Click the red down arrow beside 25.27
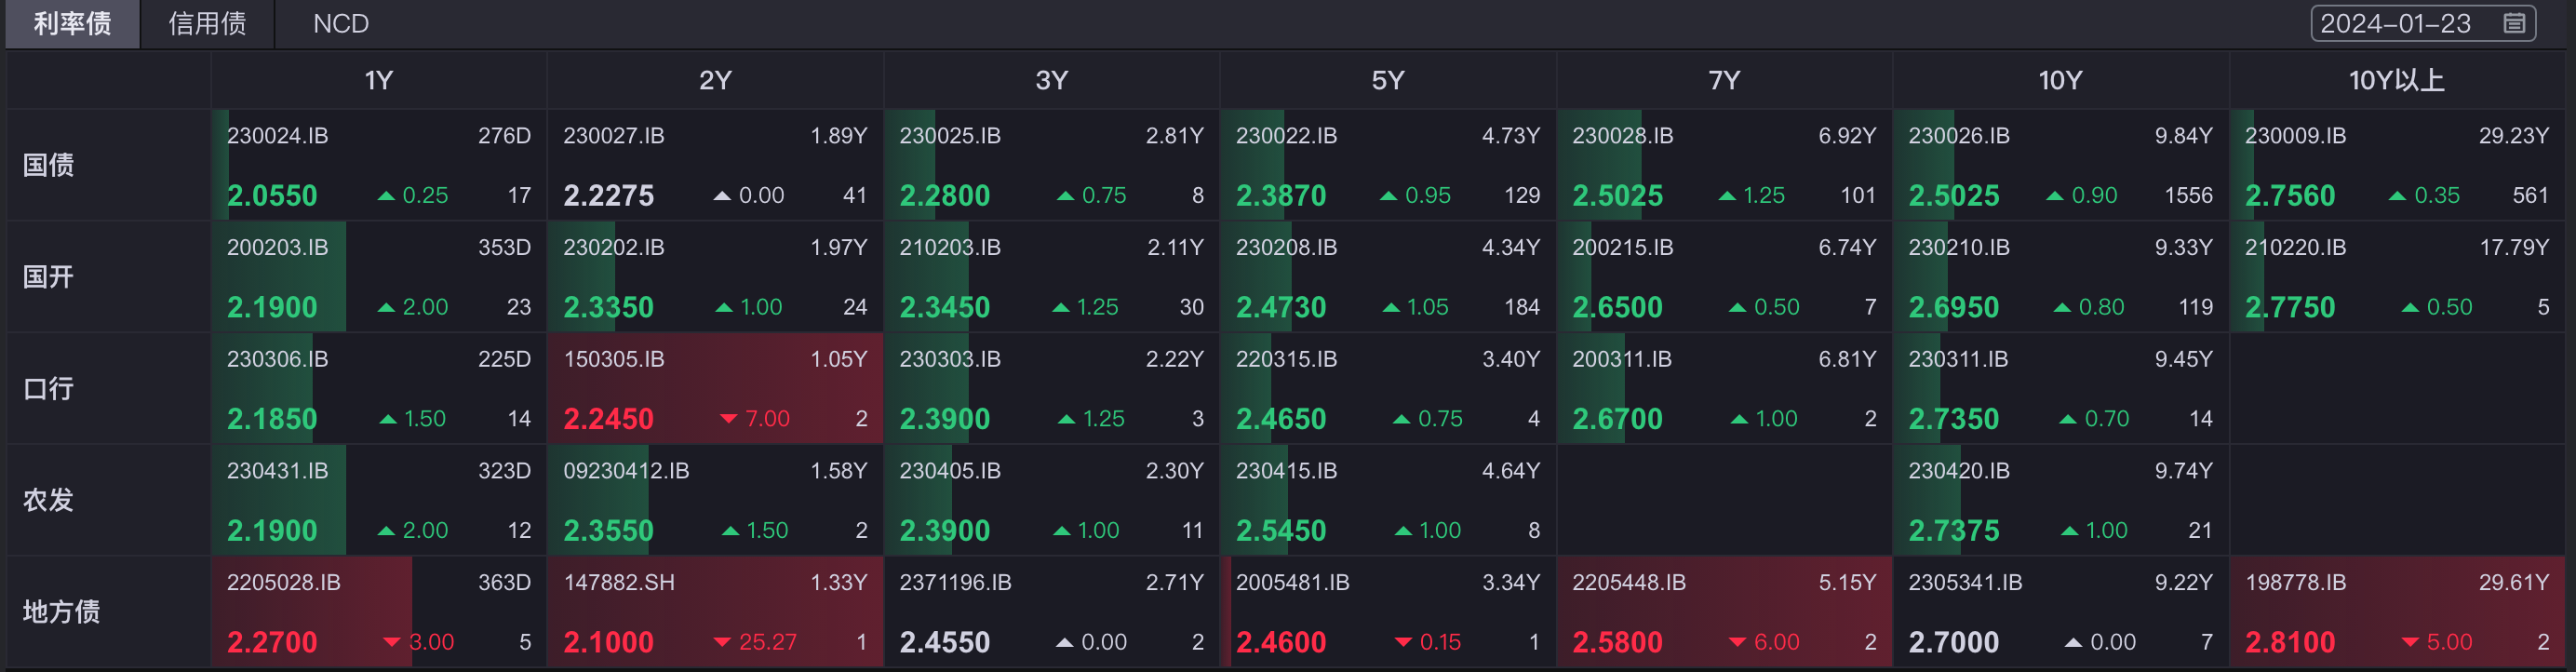Viewport: 2576px width, 672px height. coord(722,642)
